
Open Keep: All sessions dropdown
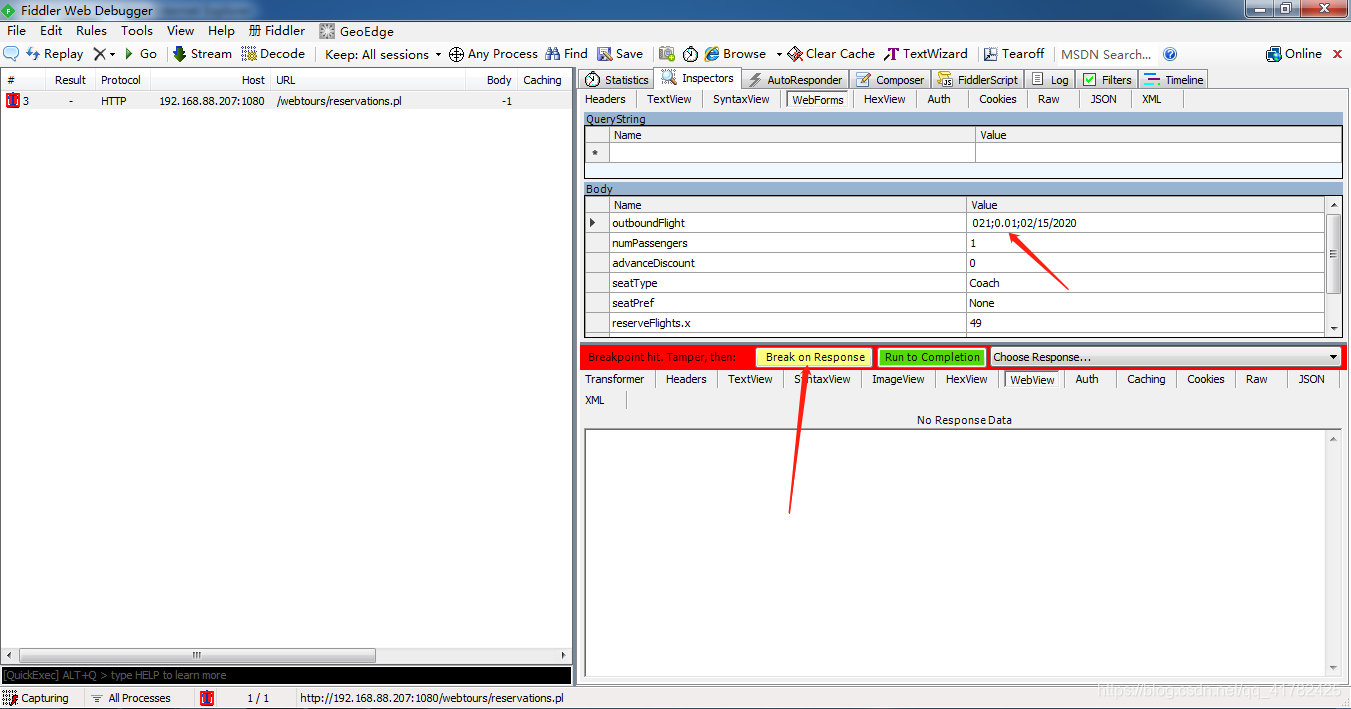pyautogui.click(x=383, y=54)
